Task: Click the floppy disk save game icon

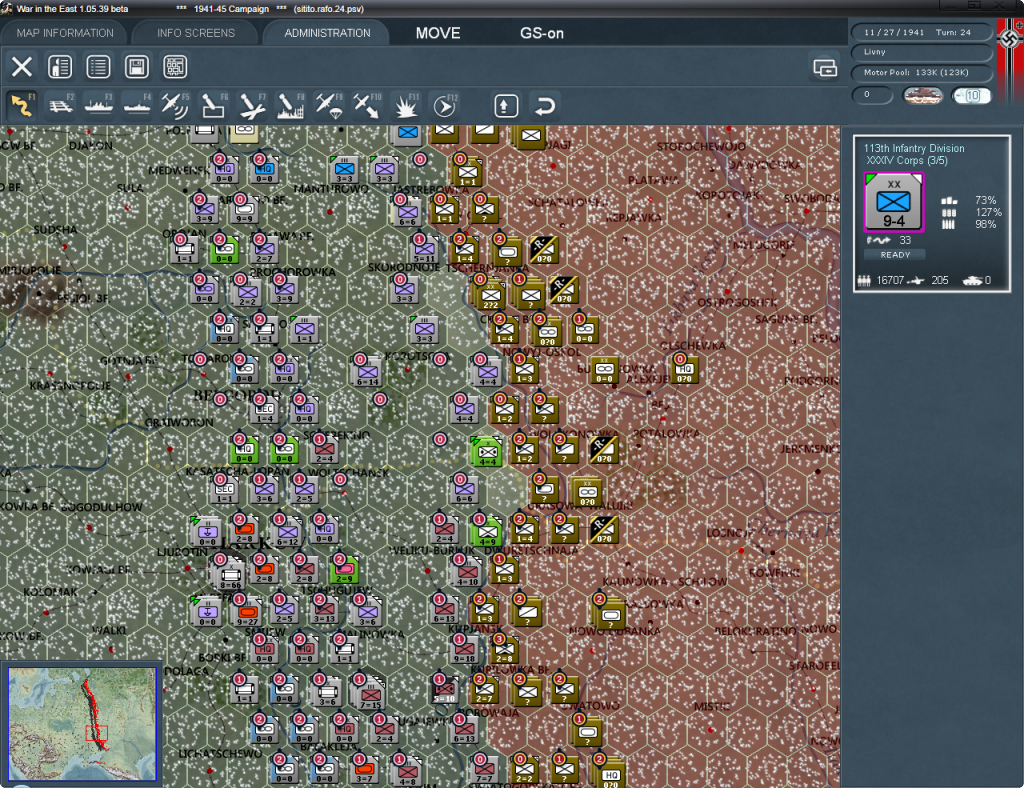Action: (136, 67)
